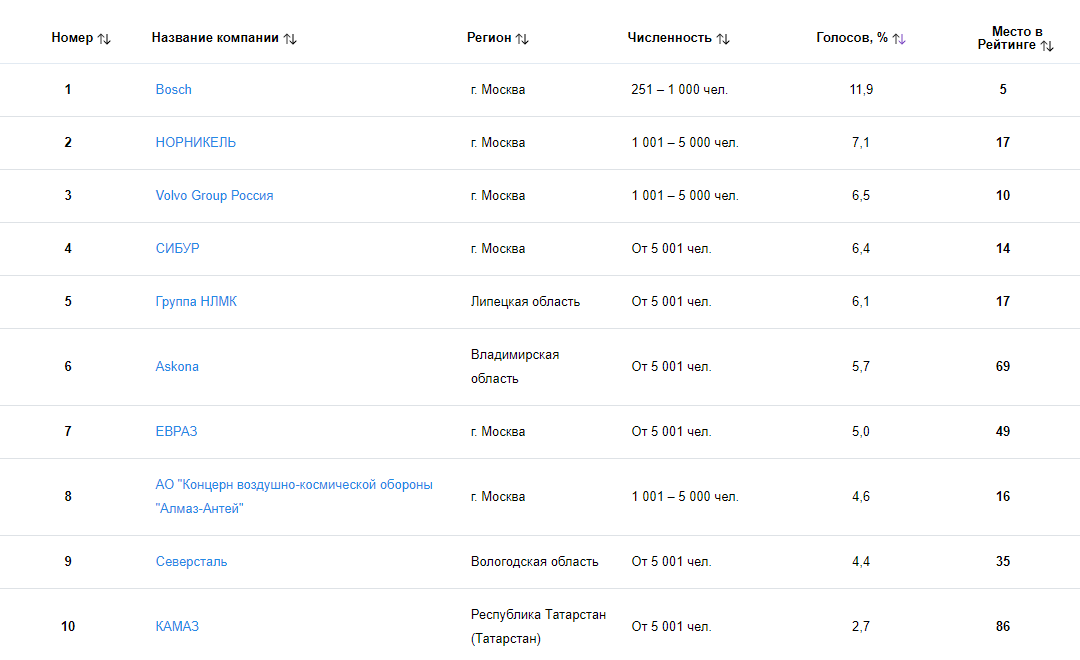This screenshot has width=1080, height=660.
Task: Open the ЕВРАЗ company link
Action: pyautogui.click(x=176, y=431)
